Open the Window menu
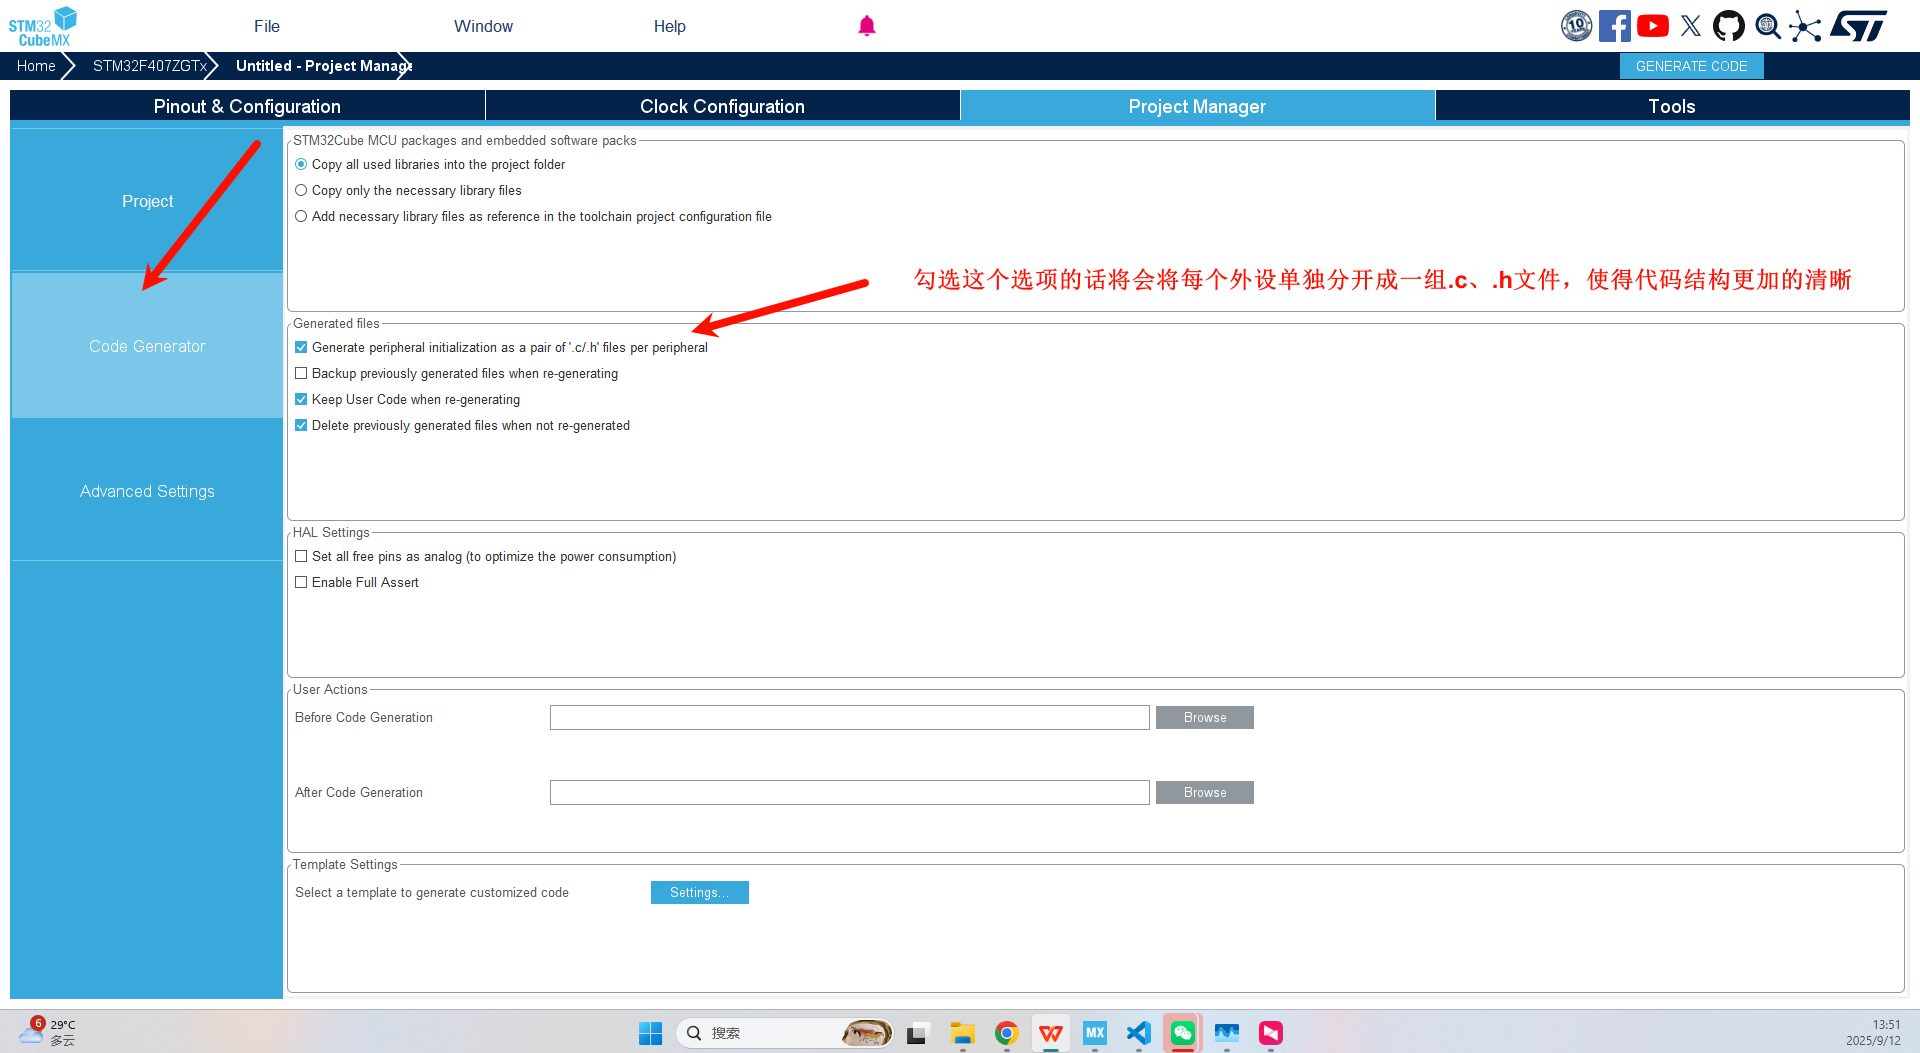Screen dimensions: 1920x1053 (483, 26)
